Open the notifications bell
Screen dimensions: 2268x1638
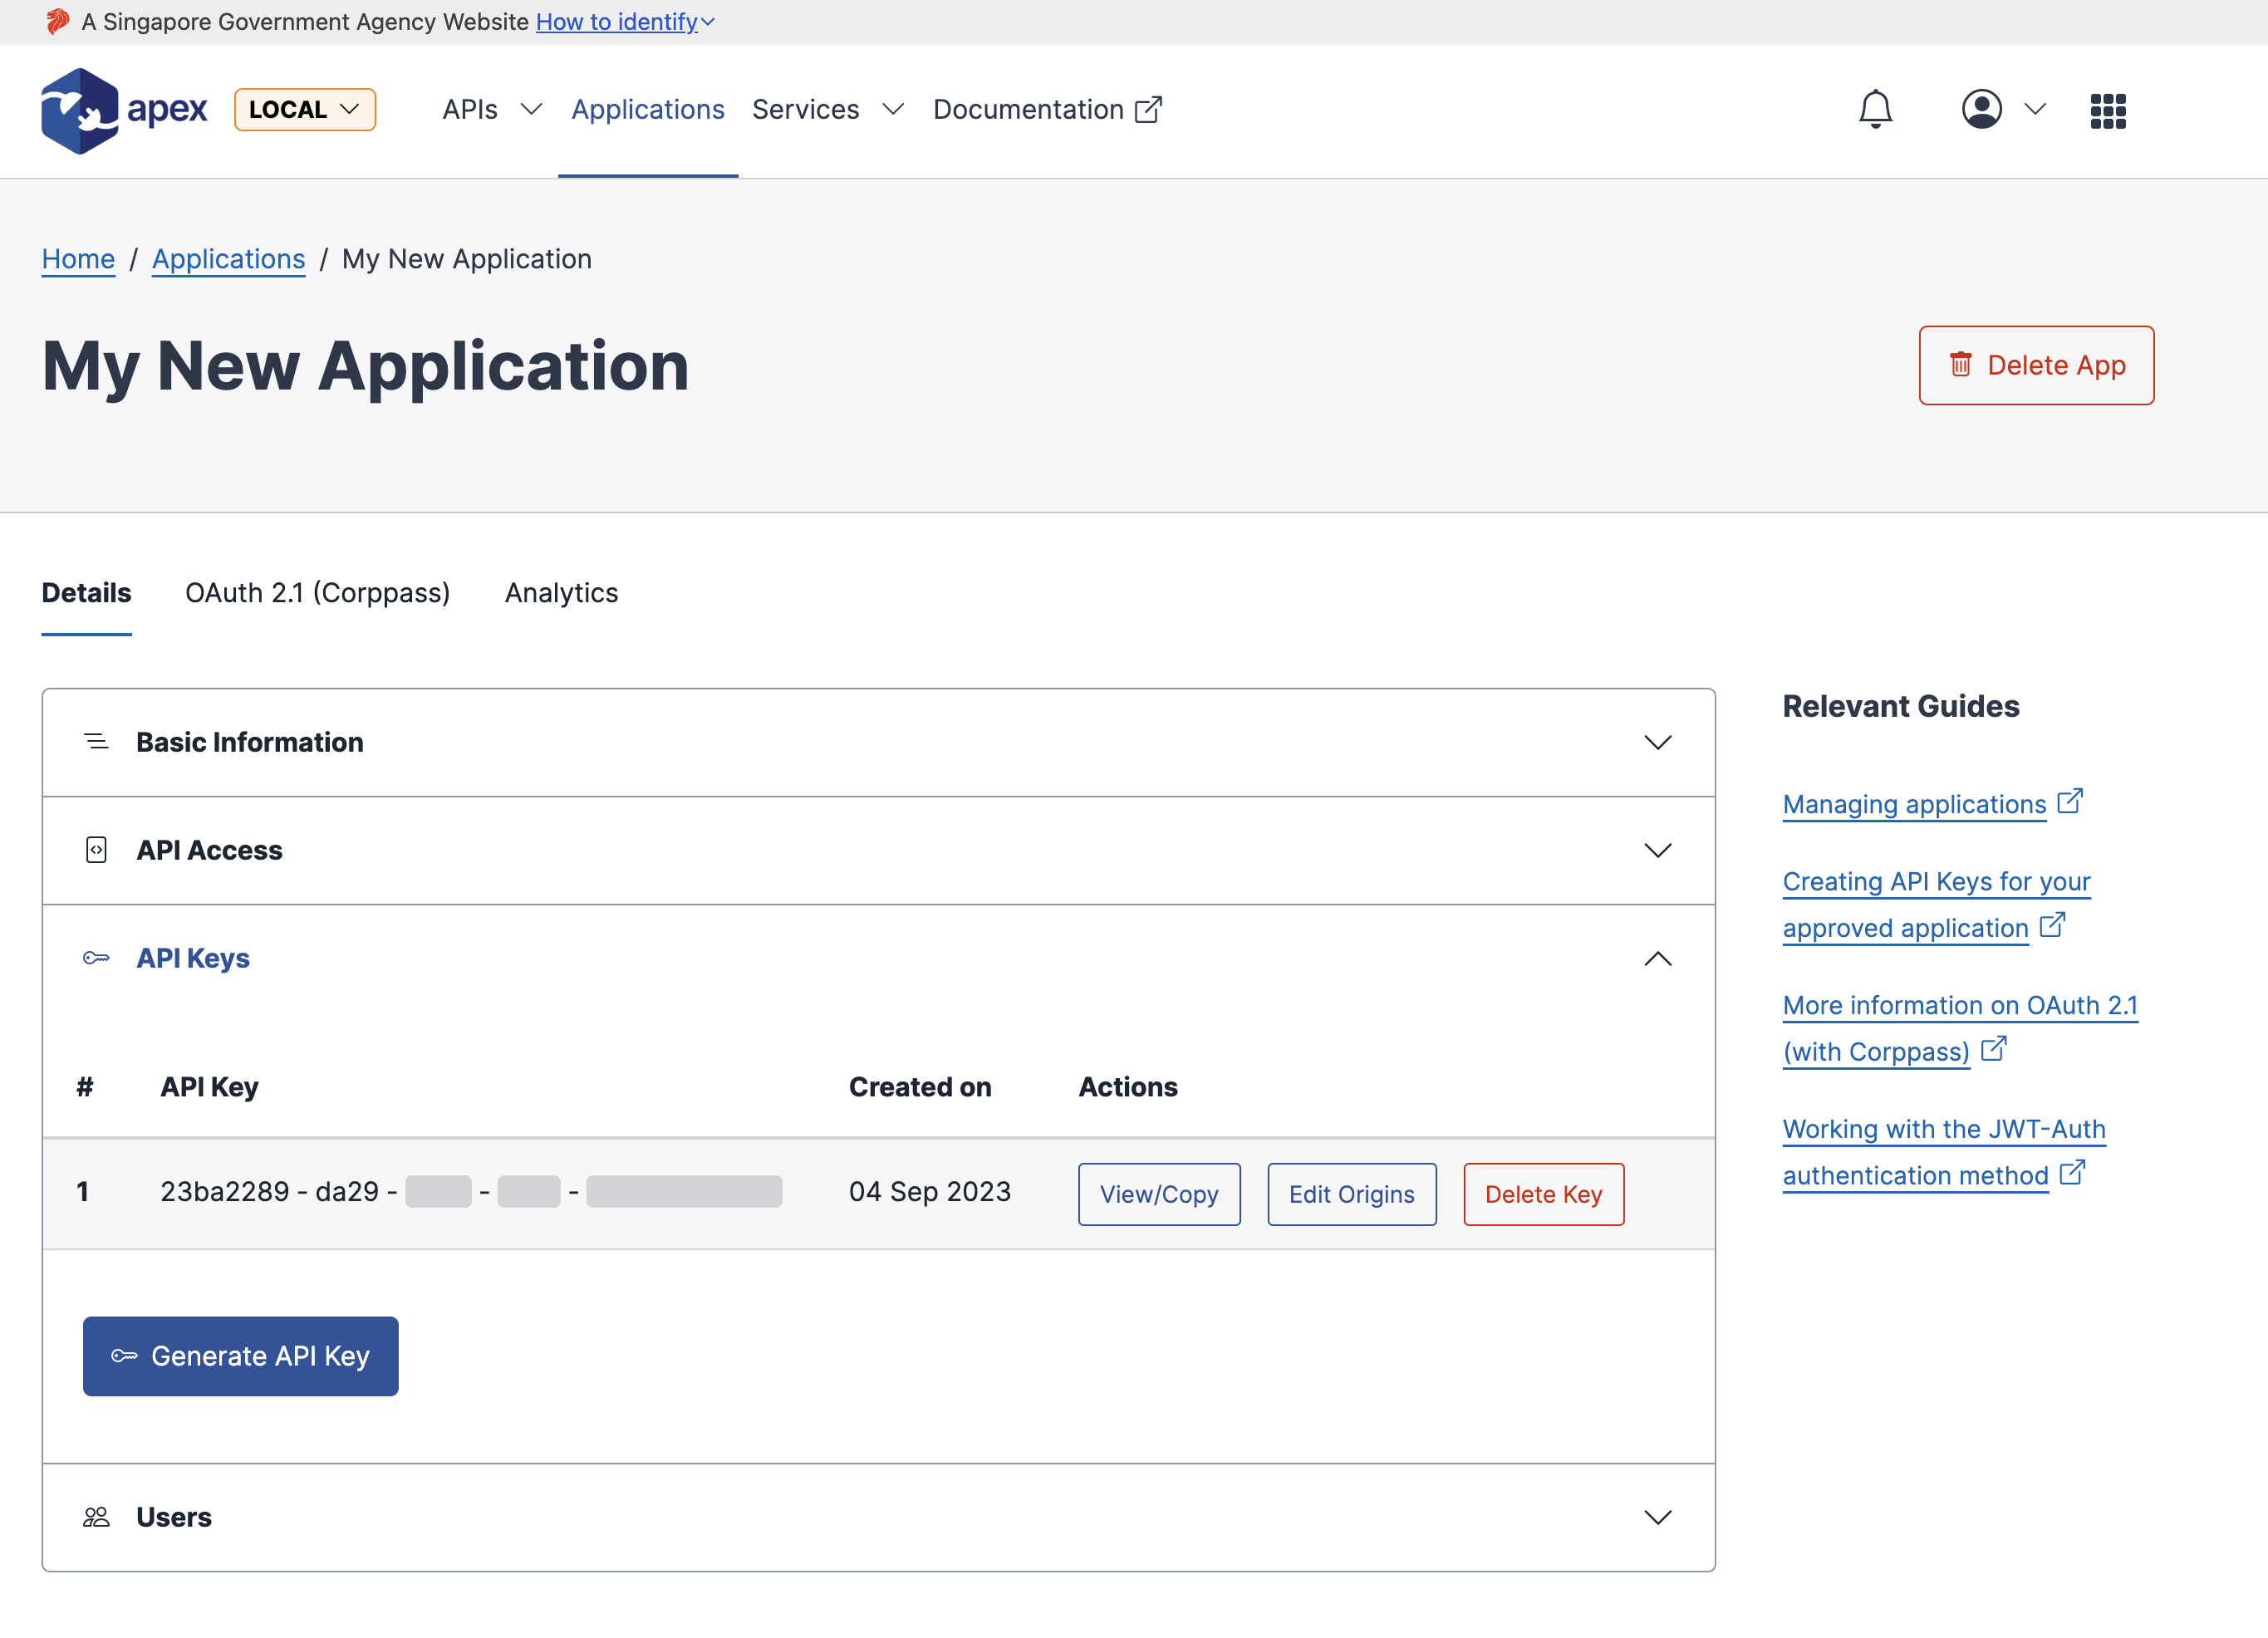[x=1875, y=110]
